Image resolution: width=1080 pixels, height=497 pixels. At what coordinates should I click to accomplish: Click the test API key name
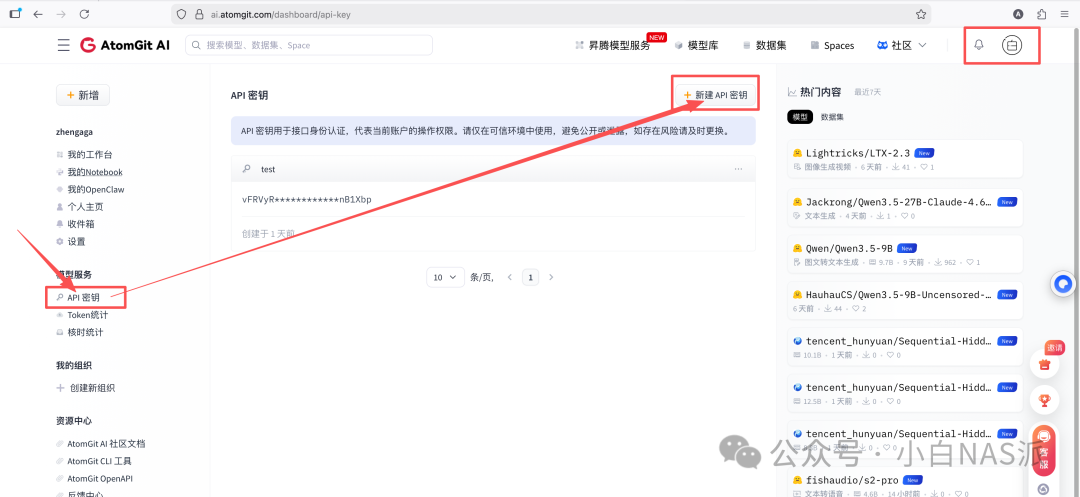(268, 169)
